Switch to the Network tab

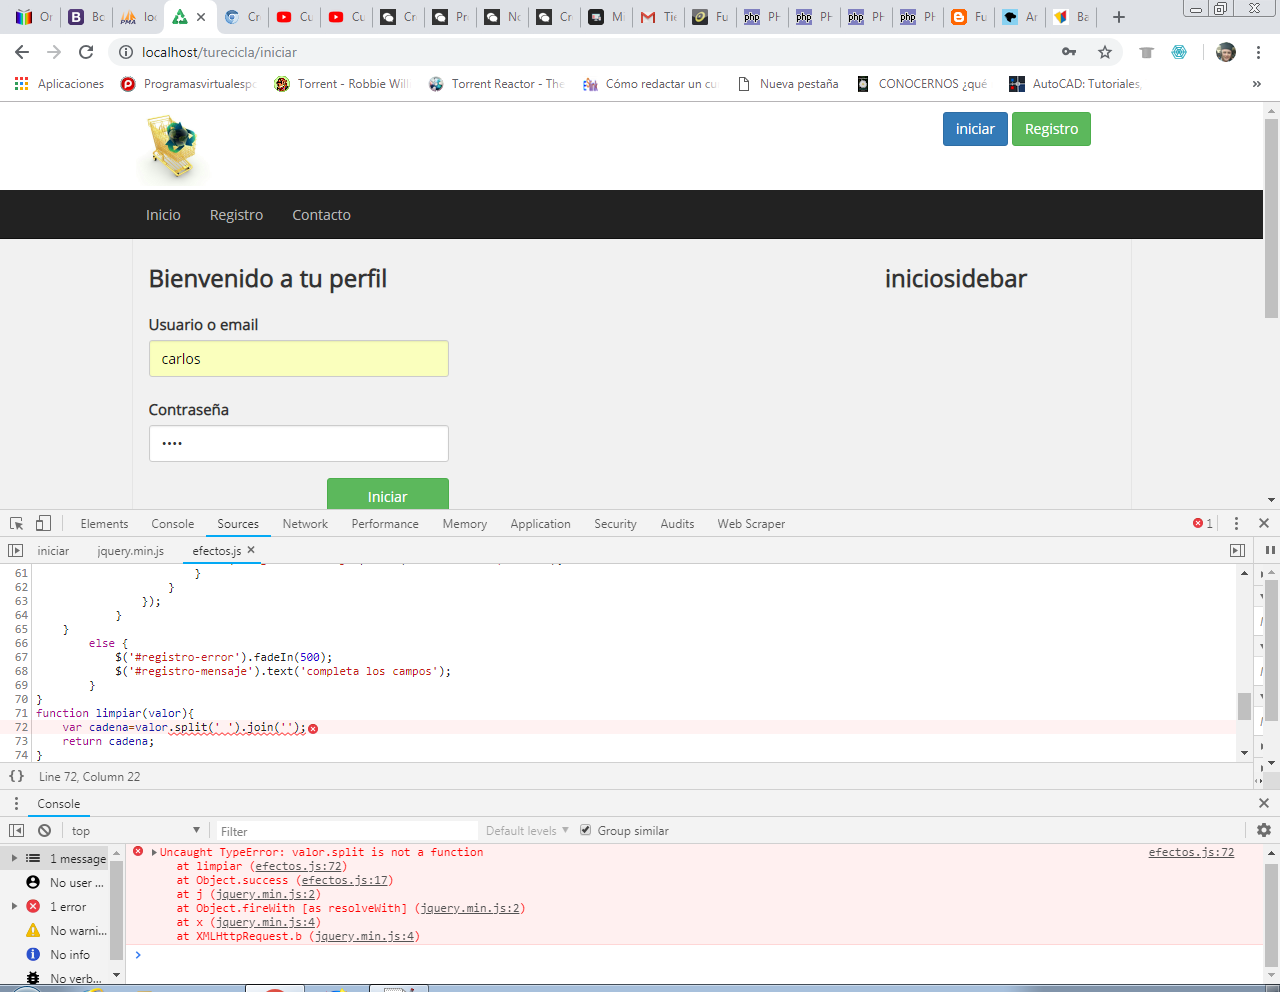[x=305, y=523]
